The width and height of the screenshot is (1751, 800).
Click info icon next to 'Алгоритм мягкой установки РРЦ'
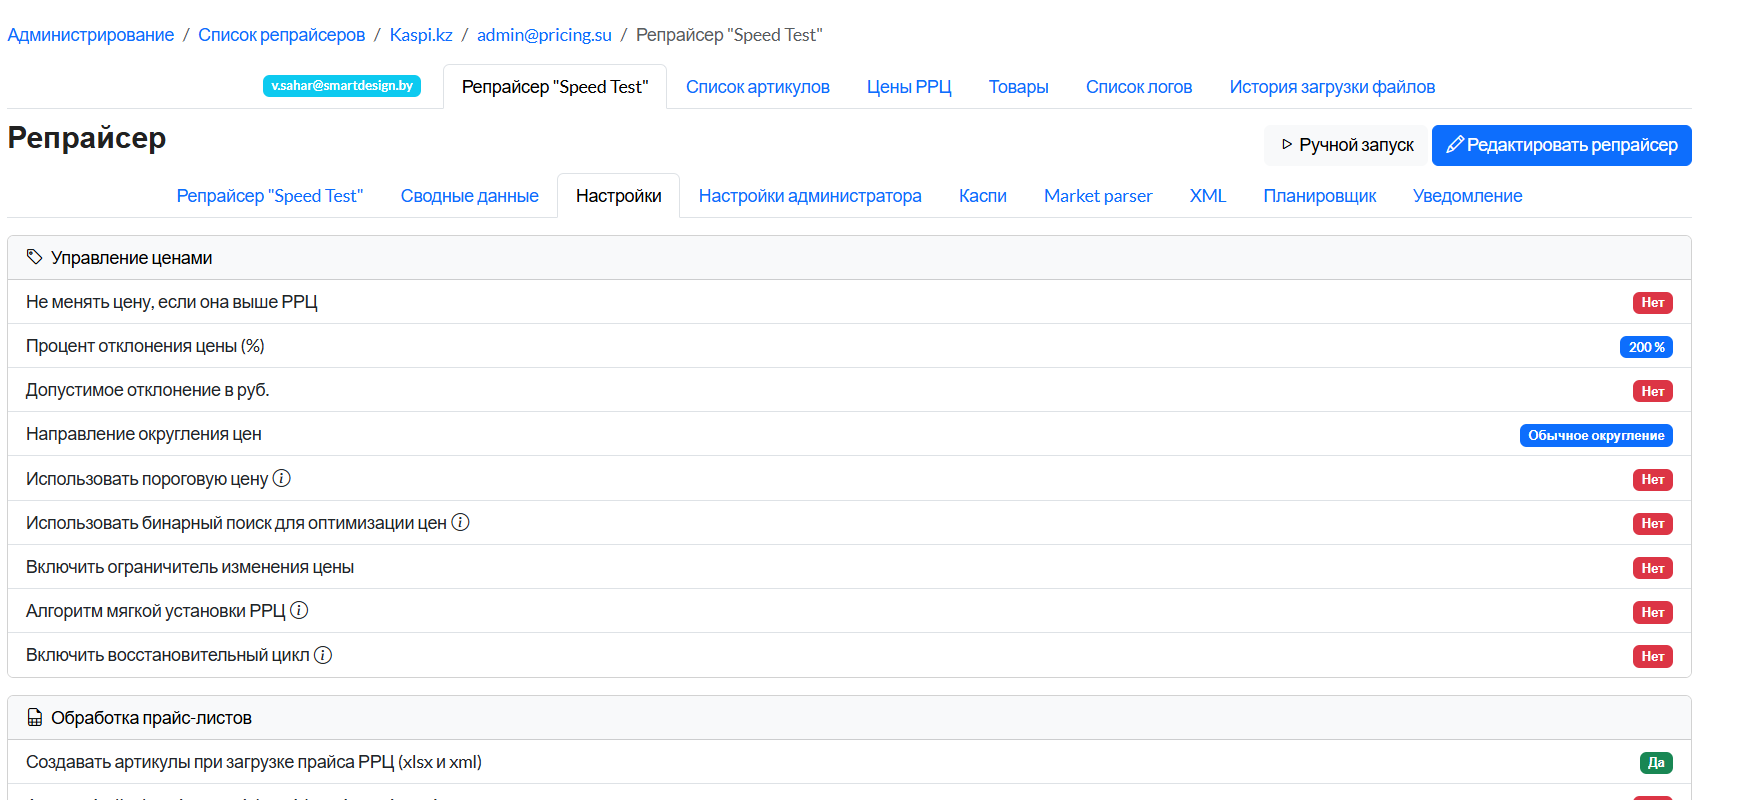299,611
